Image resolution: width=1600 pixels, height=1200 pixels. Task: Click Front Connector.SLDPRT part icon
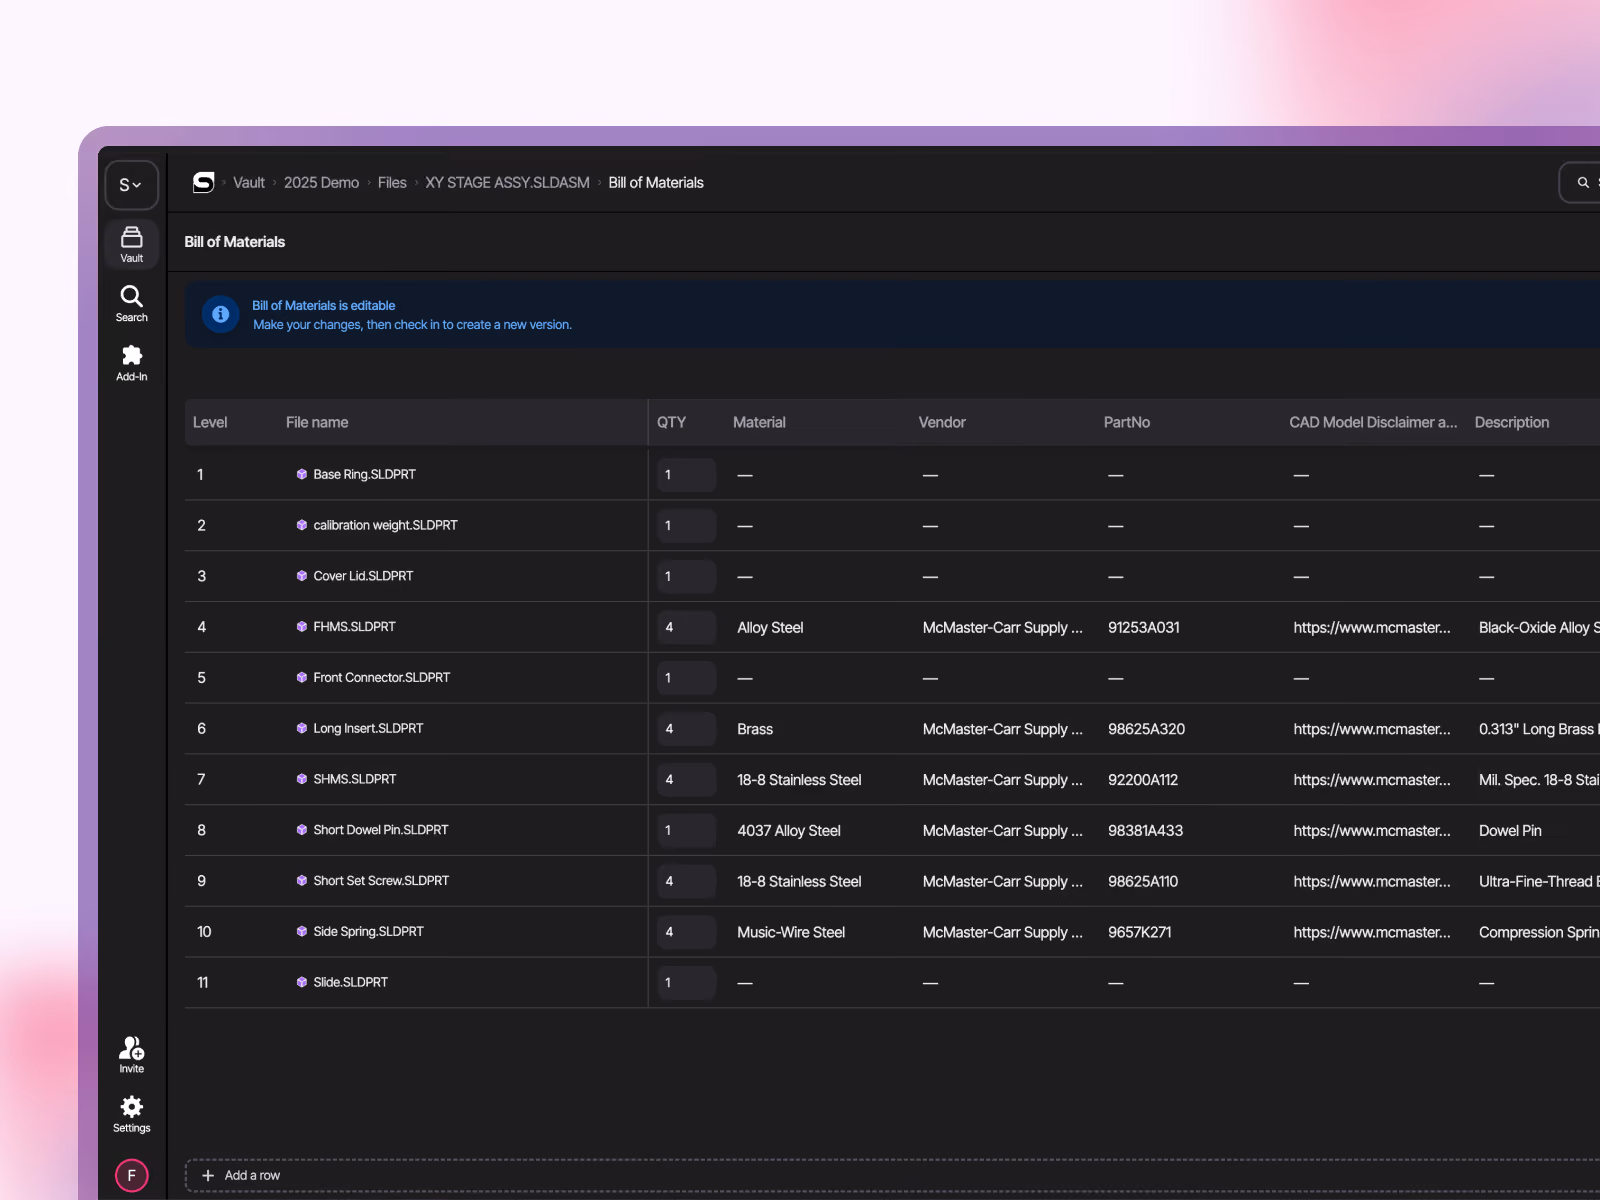[302, 678]
